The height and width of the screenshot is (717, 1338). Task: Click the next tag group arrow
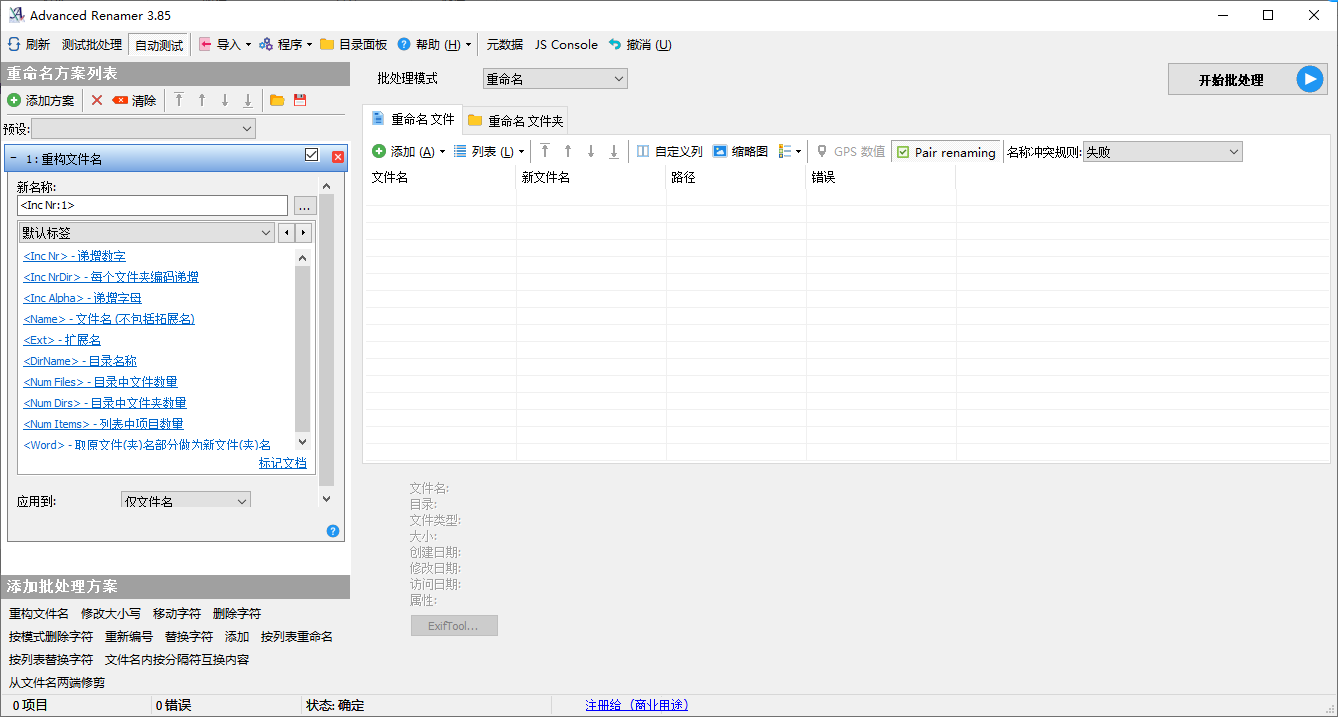click(303, 232)
